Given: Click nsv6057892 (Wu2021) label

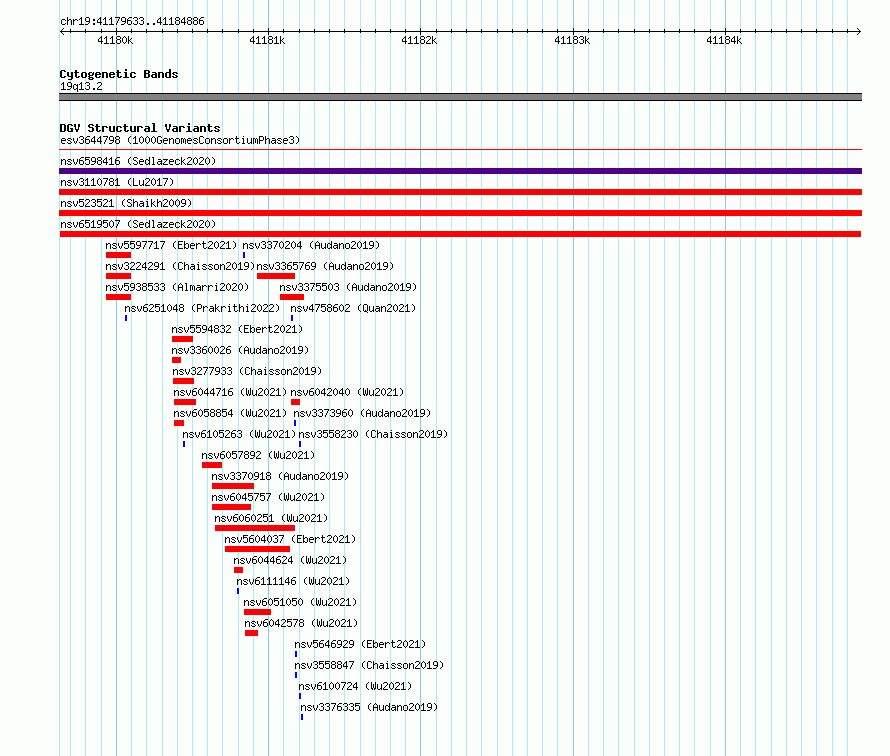Looking at the screenshot, I should [258, 455].
